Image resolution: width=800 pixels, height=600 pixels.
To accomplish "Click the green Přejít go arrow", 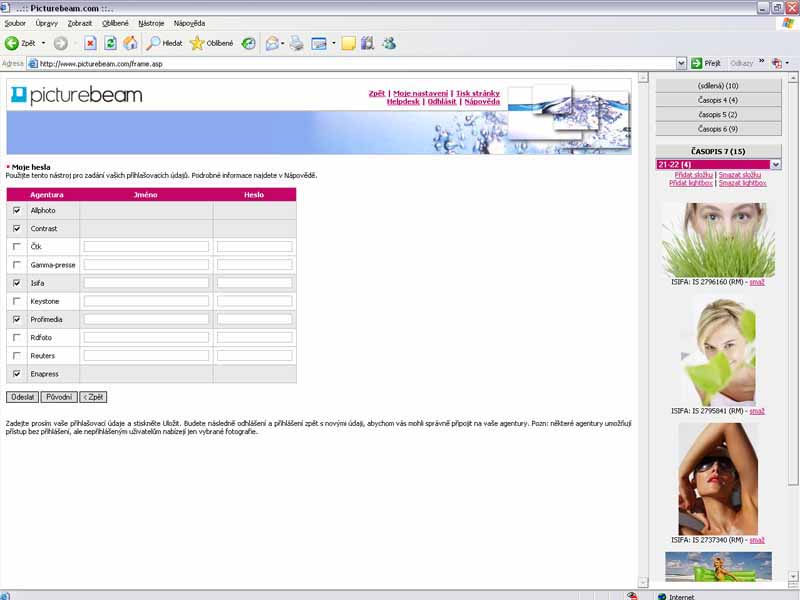I will 696,63.
